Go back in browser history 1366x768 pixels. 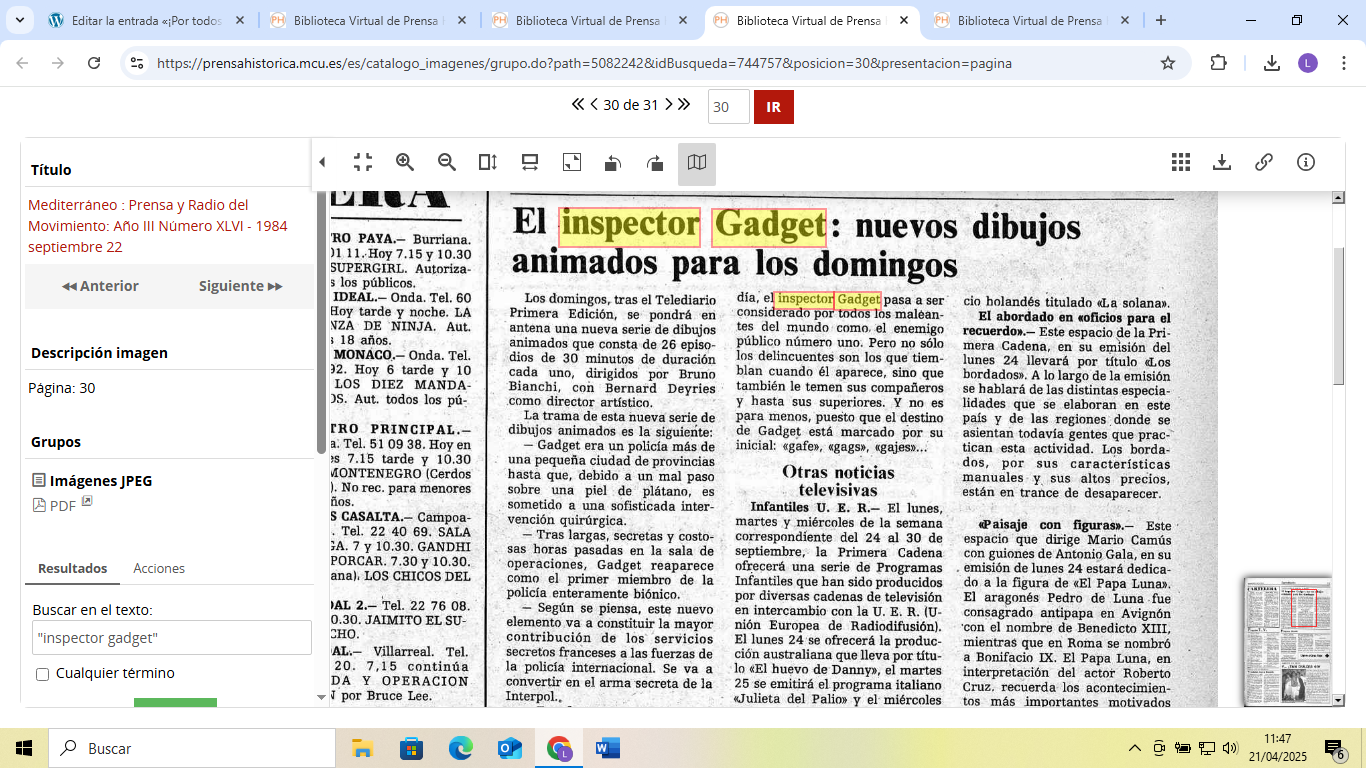(x=23, y=63)
